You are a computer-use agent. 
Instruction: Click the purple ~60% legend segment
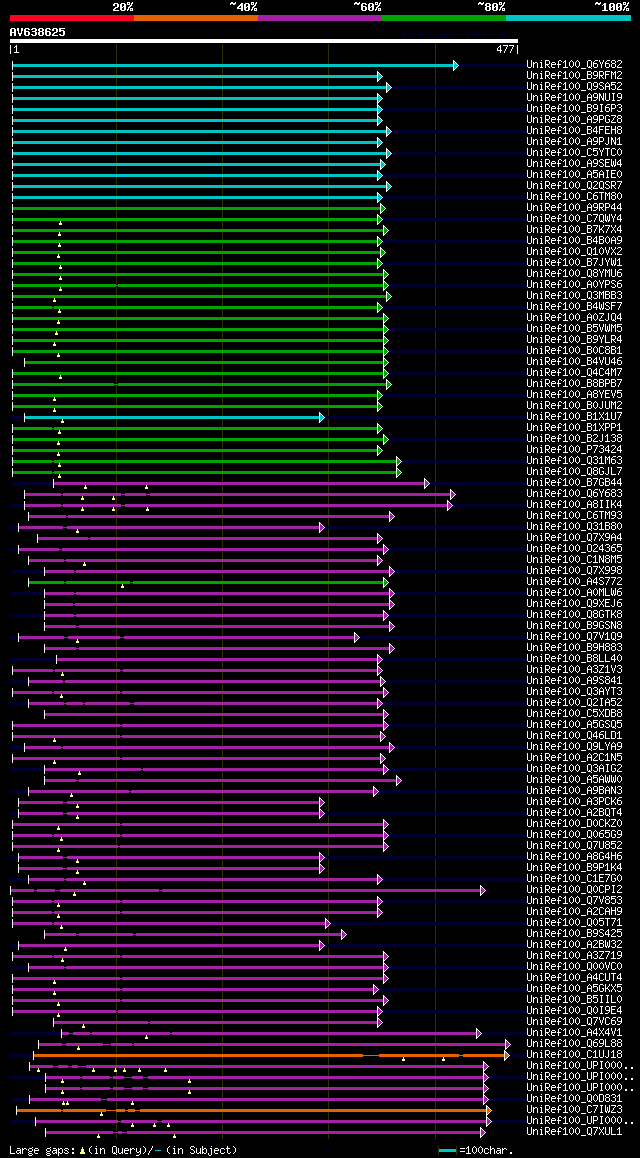point(320,17)
